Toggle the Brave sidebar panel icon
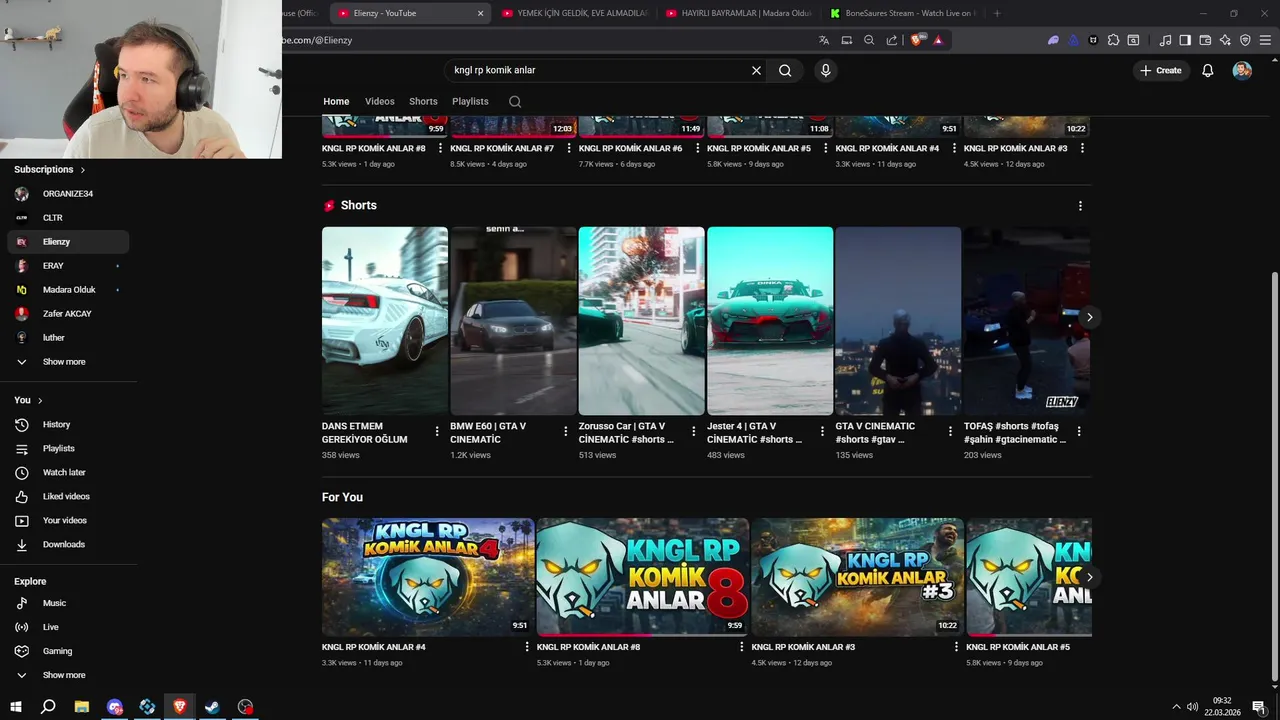 [1185, 40]
